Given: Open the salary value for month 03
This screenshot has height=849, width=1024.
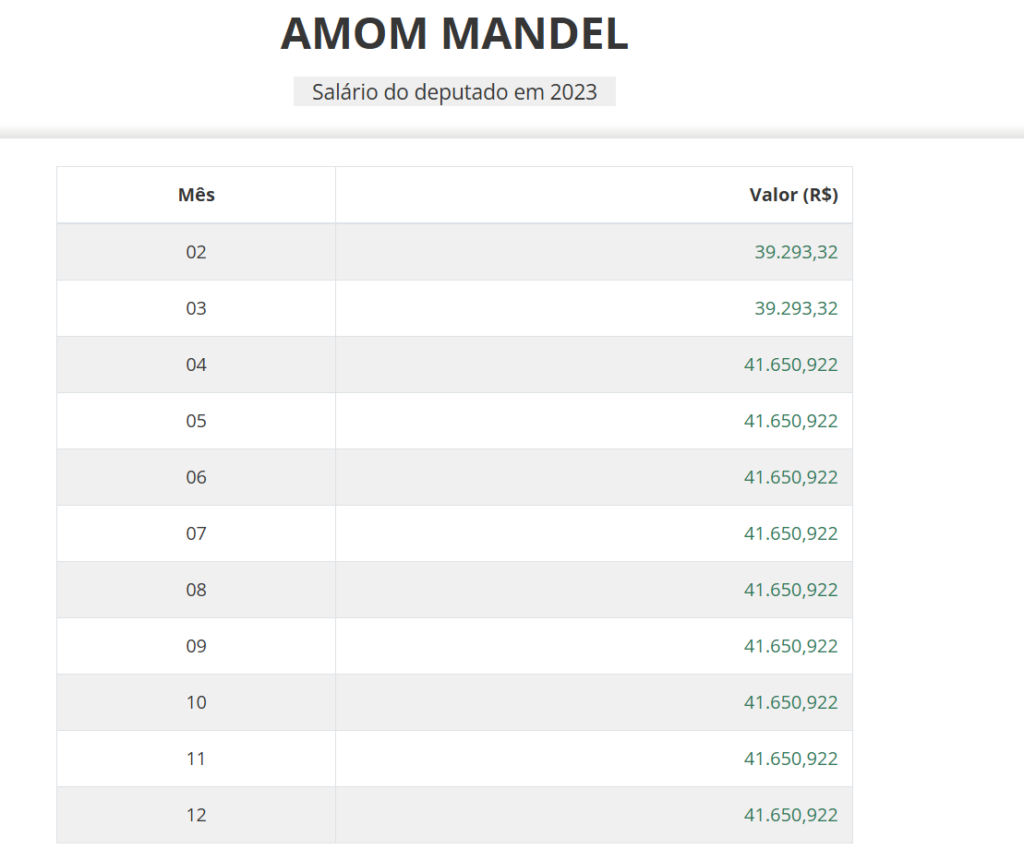Looking at the screenshot, I should [x=796, y=308].
